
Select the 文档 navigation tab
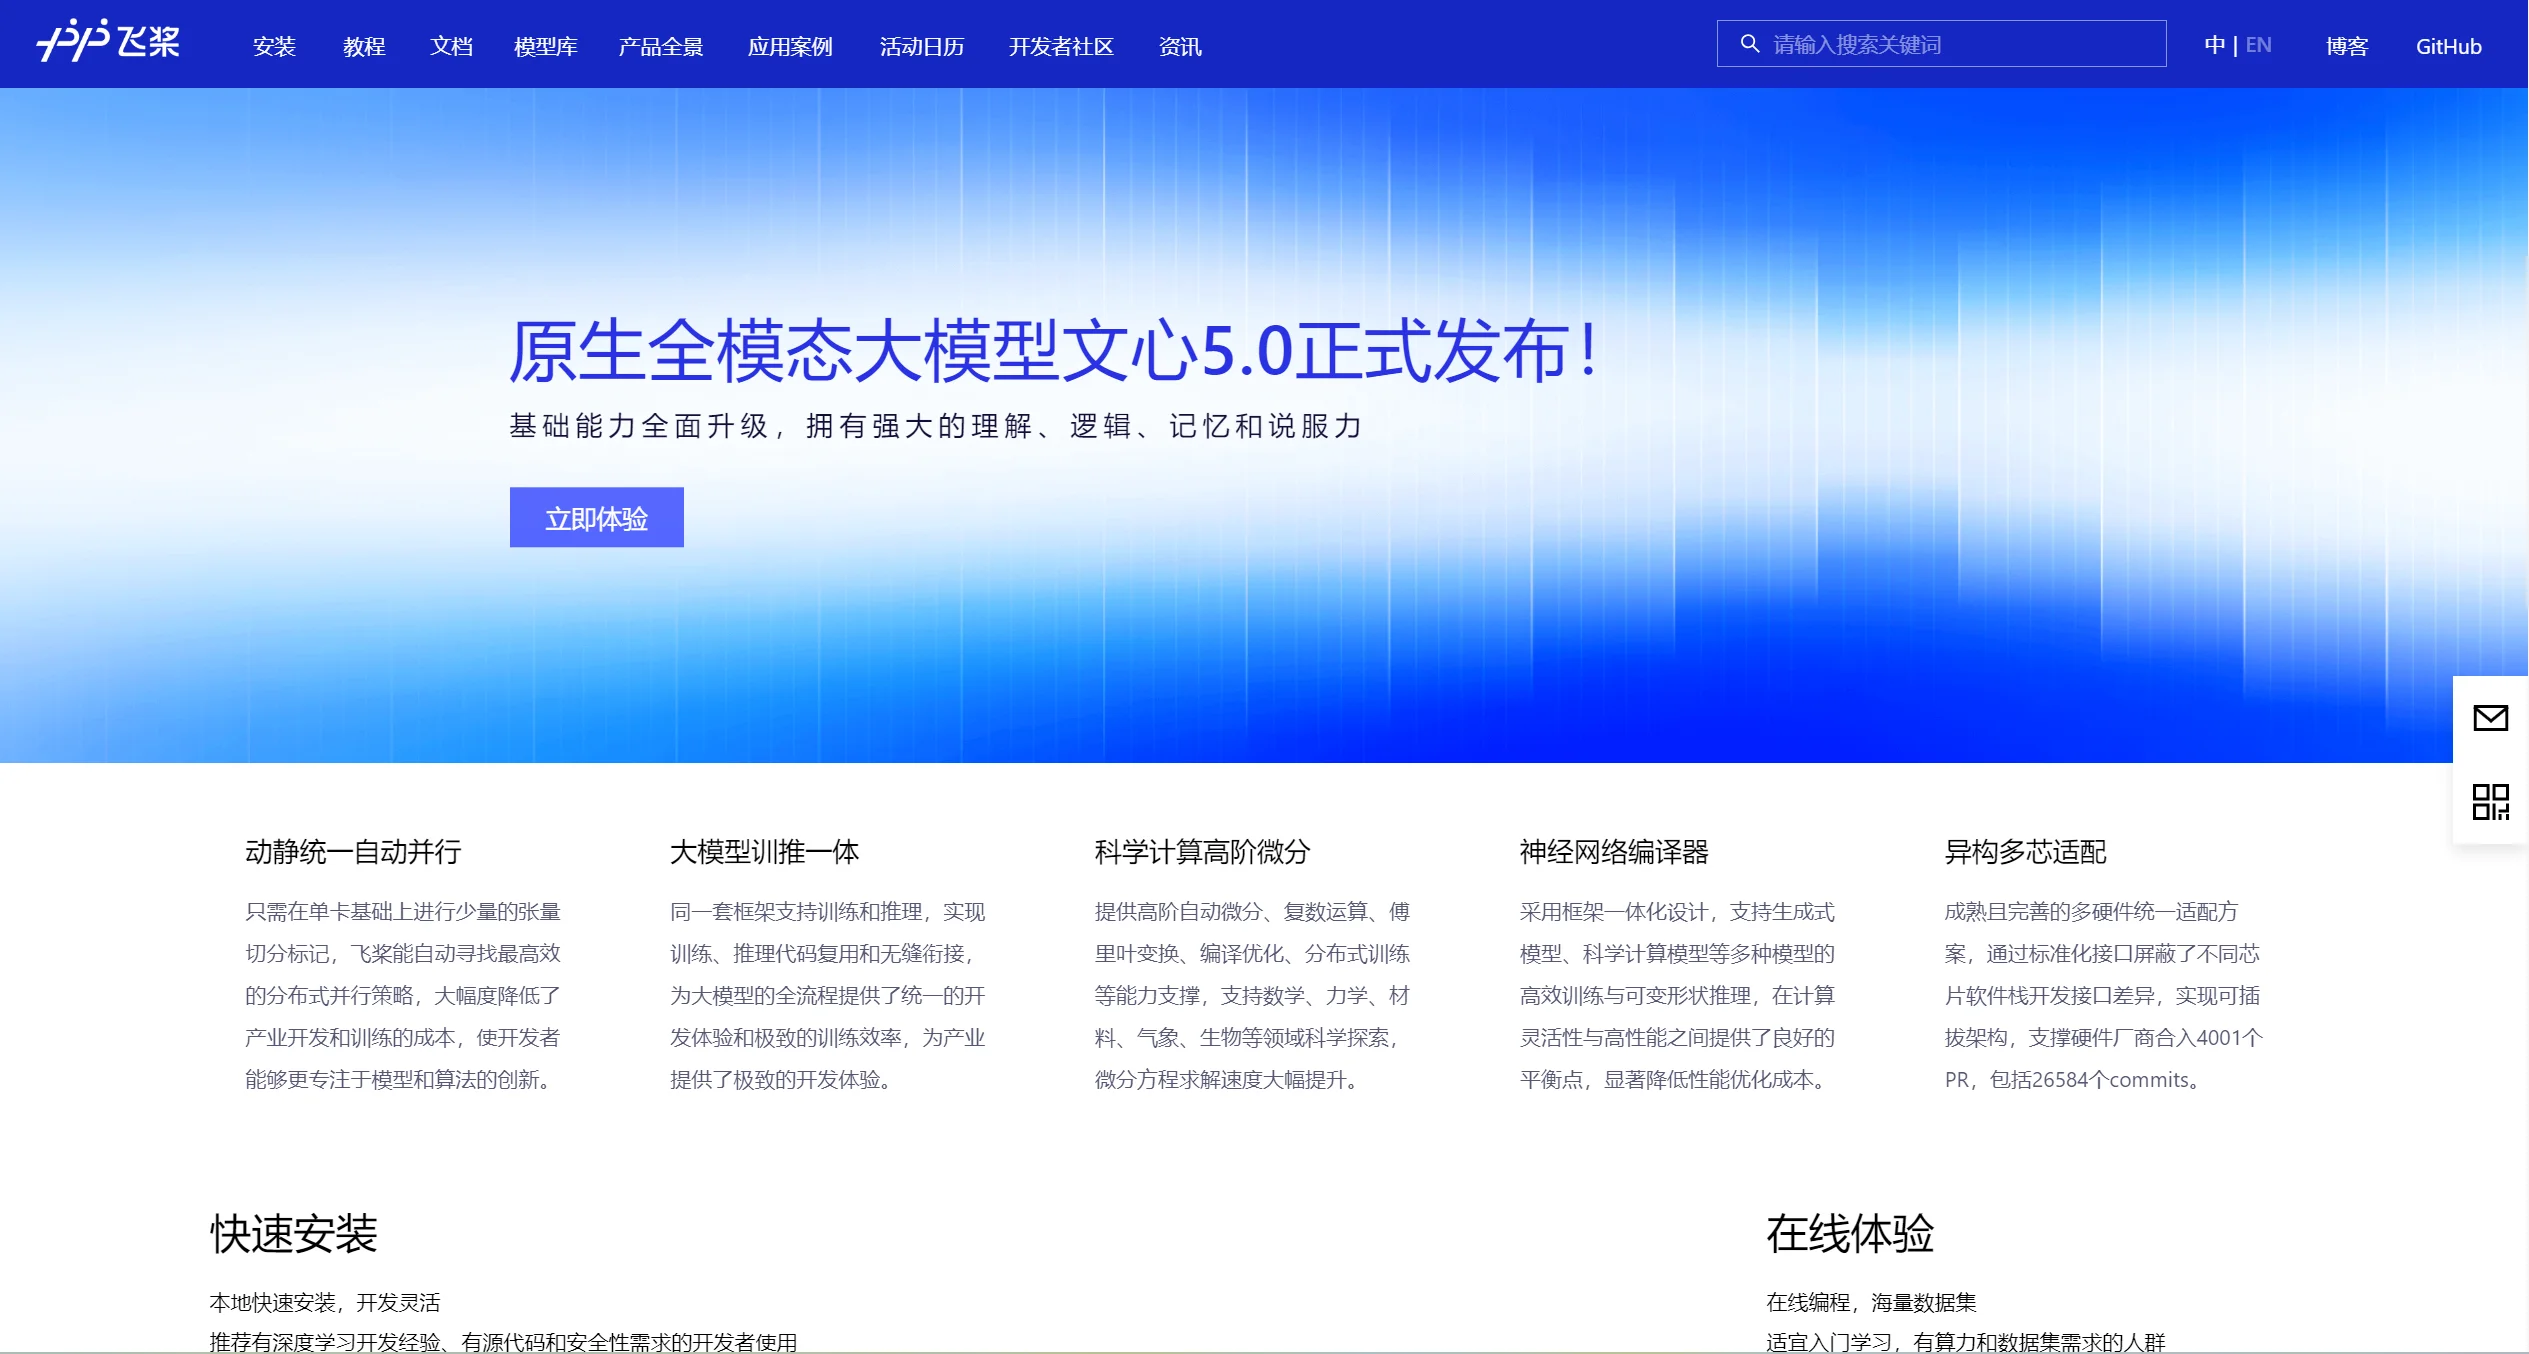coord(451,46)
